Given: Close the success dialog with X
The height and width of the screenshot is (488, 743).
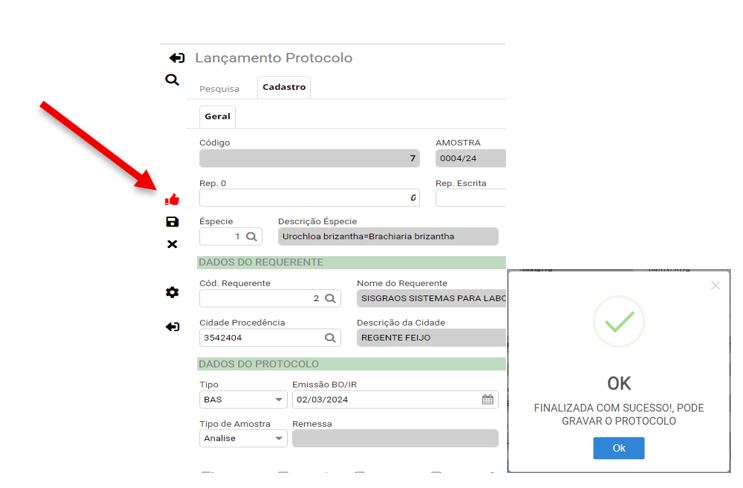Looking at the screenshot, I should click(714, 286).
